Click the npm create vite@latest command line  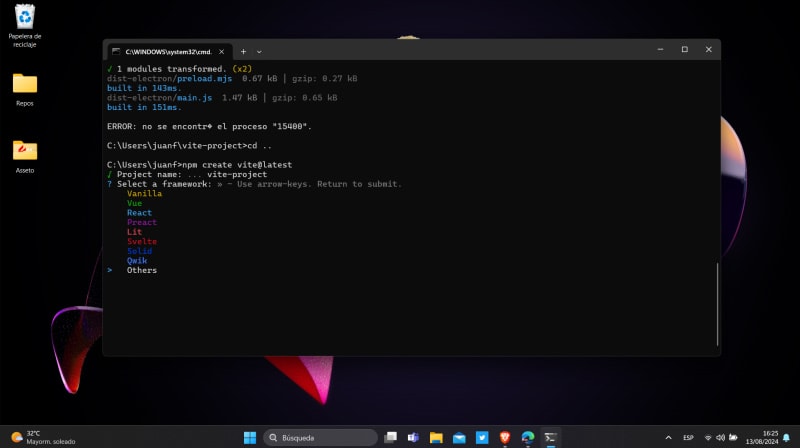[x=199, y=165]
